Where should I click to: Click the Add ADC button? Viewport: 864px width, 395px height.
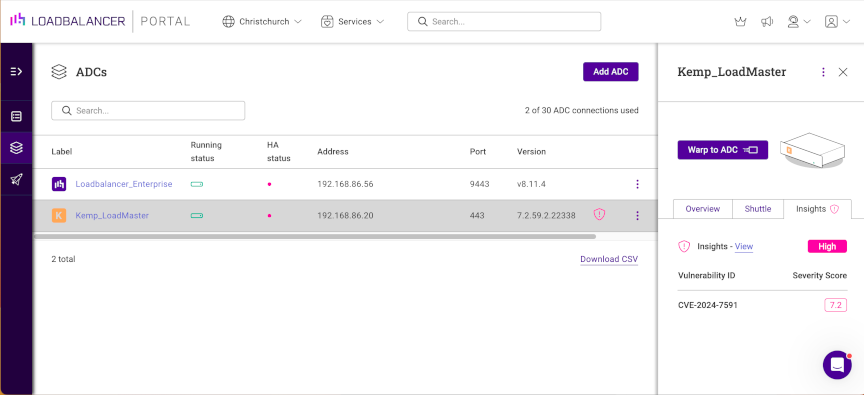[611, 72]
